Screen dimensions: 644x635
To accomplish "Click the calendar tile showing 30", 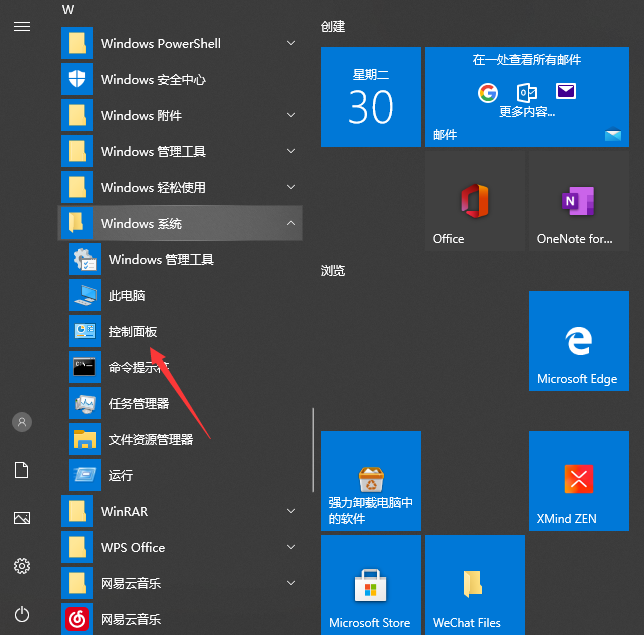I will 370,97.
